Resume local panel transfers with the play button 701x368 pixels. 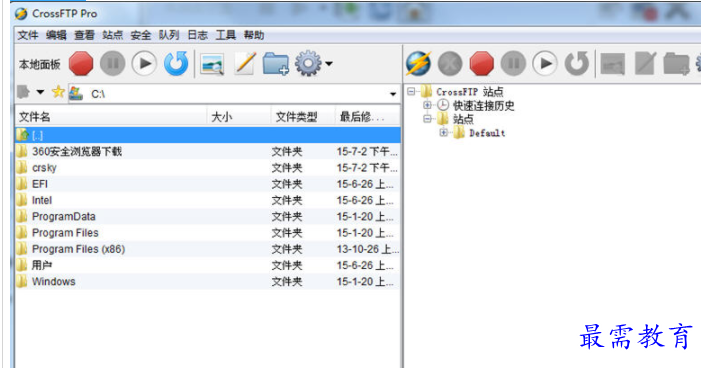click(x=144, y=63)
